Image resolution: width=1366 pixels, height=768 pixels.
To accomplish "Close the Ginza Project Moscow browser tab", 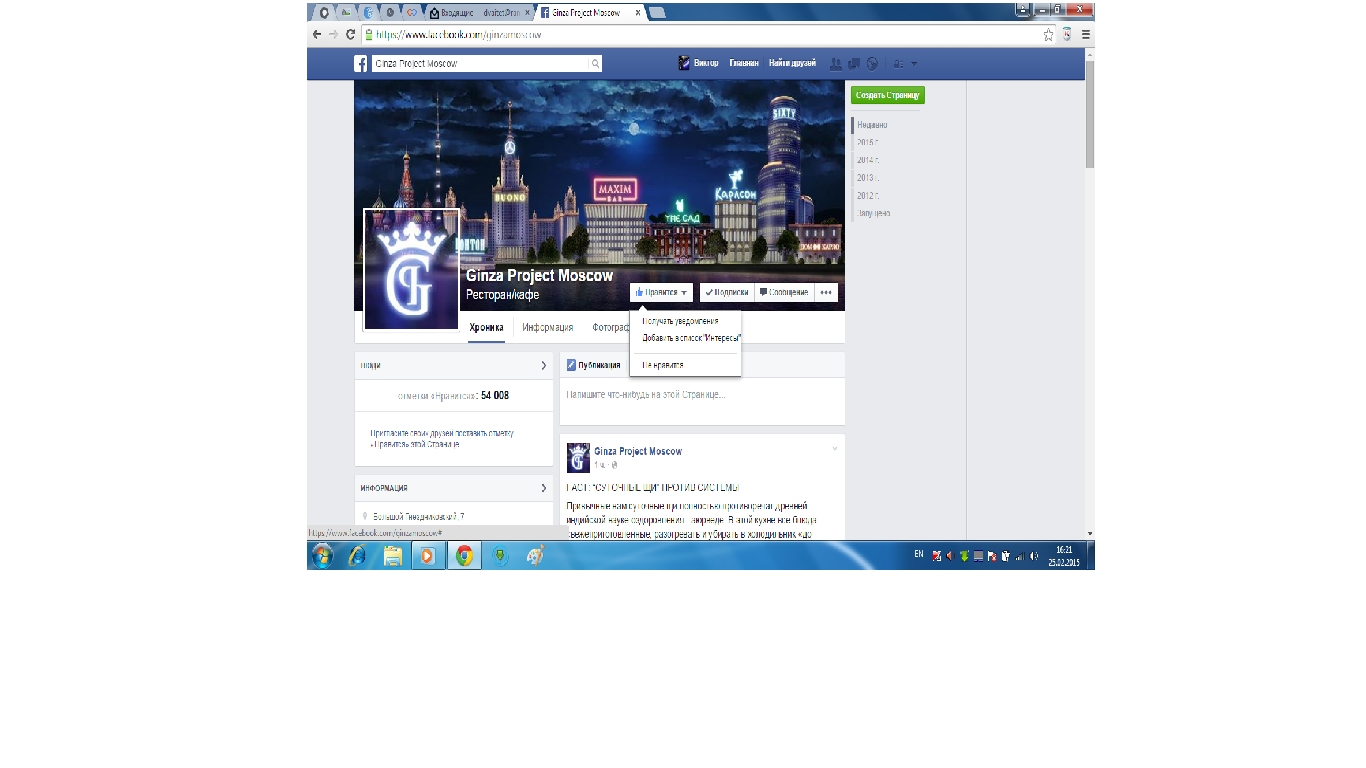I will point(637,13).
